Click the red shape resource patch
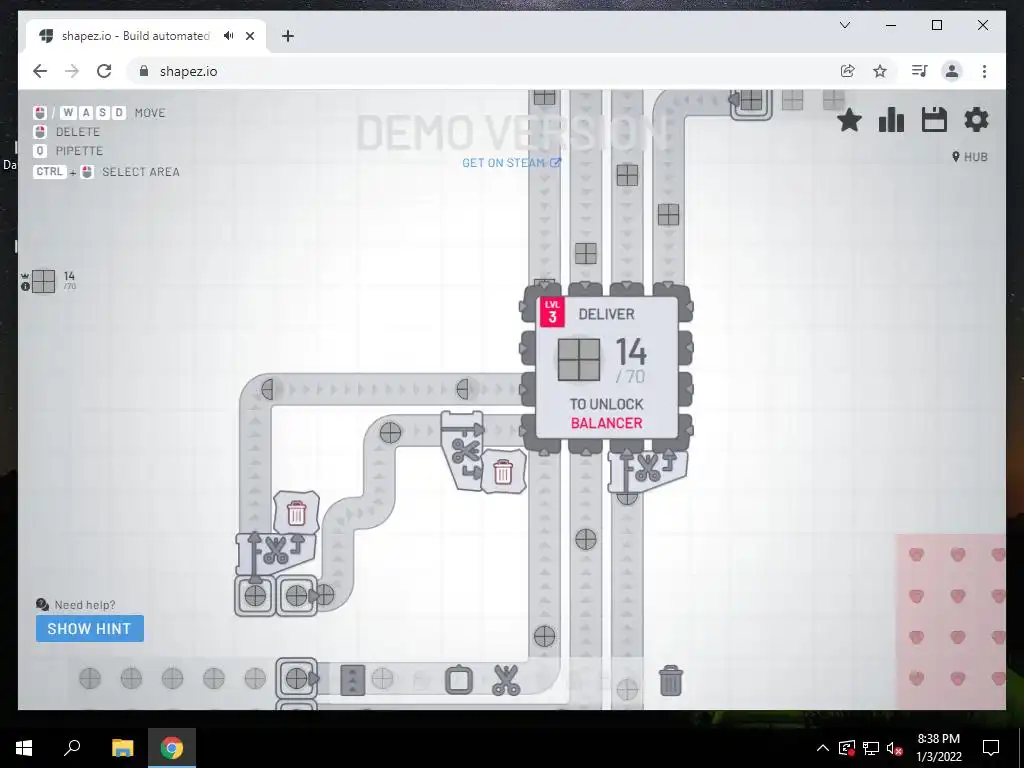The height and width of the screenshot is (768, 1024). (950, 620)
